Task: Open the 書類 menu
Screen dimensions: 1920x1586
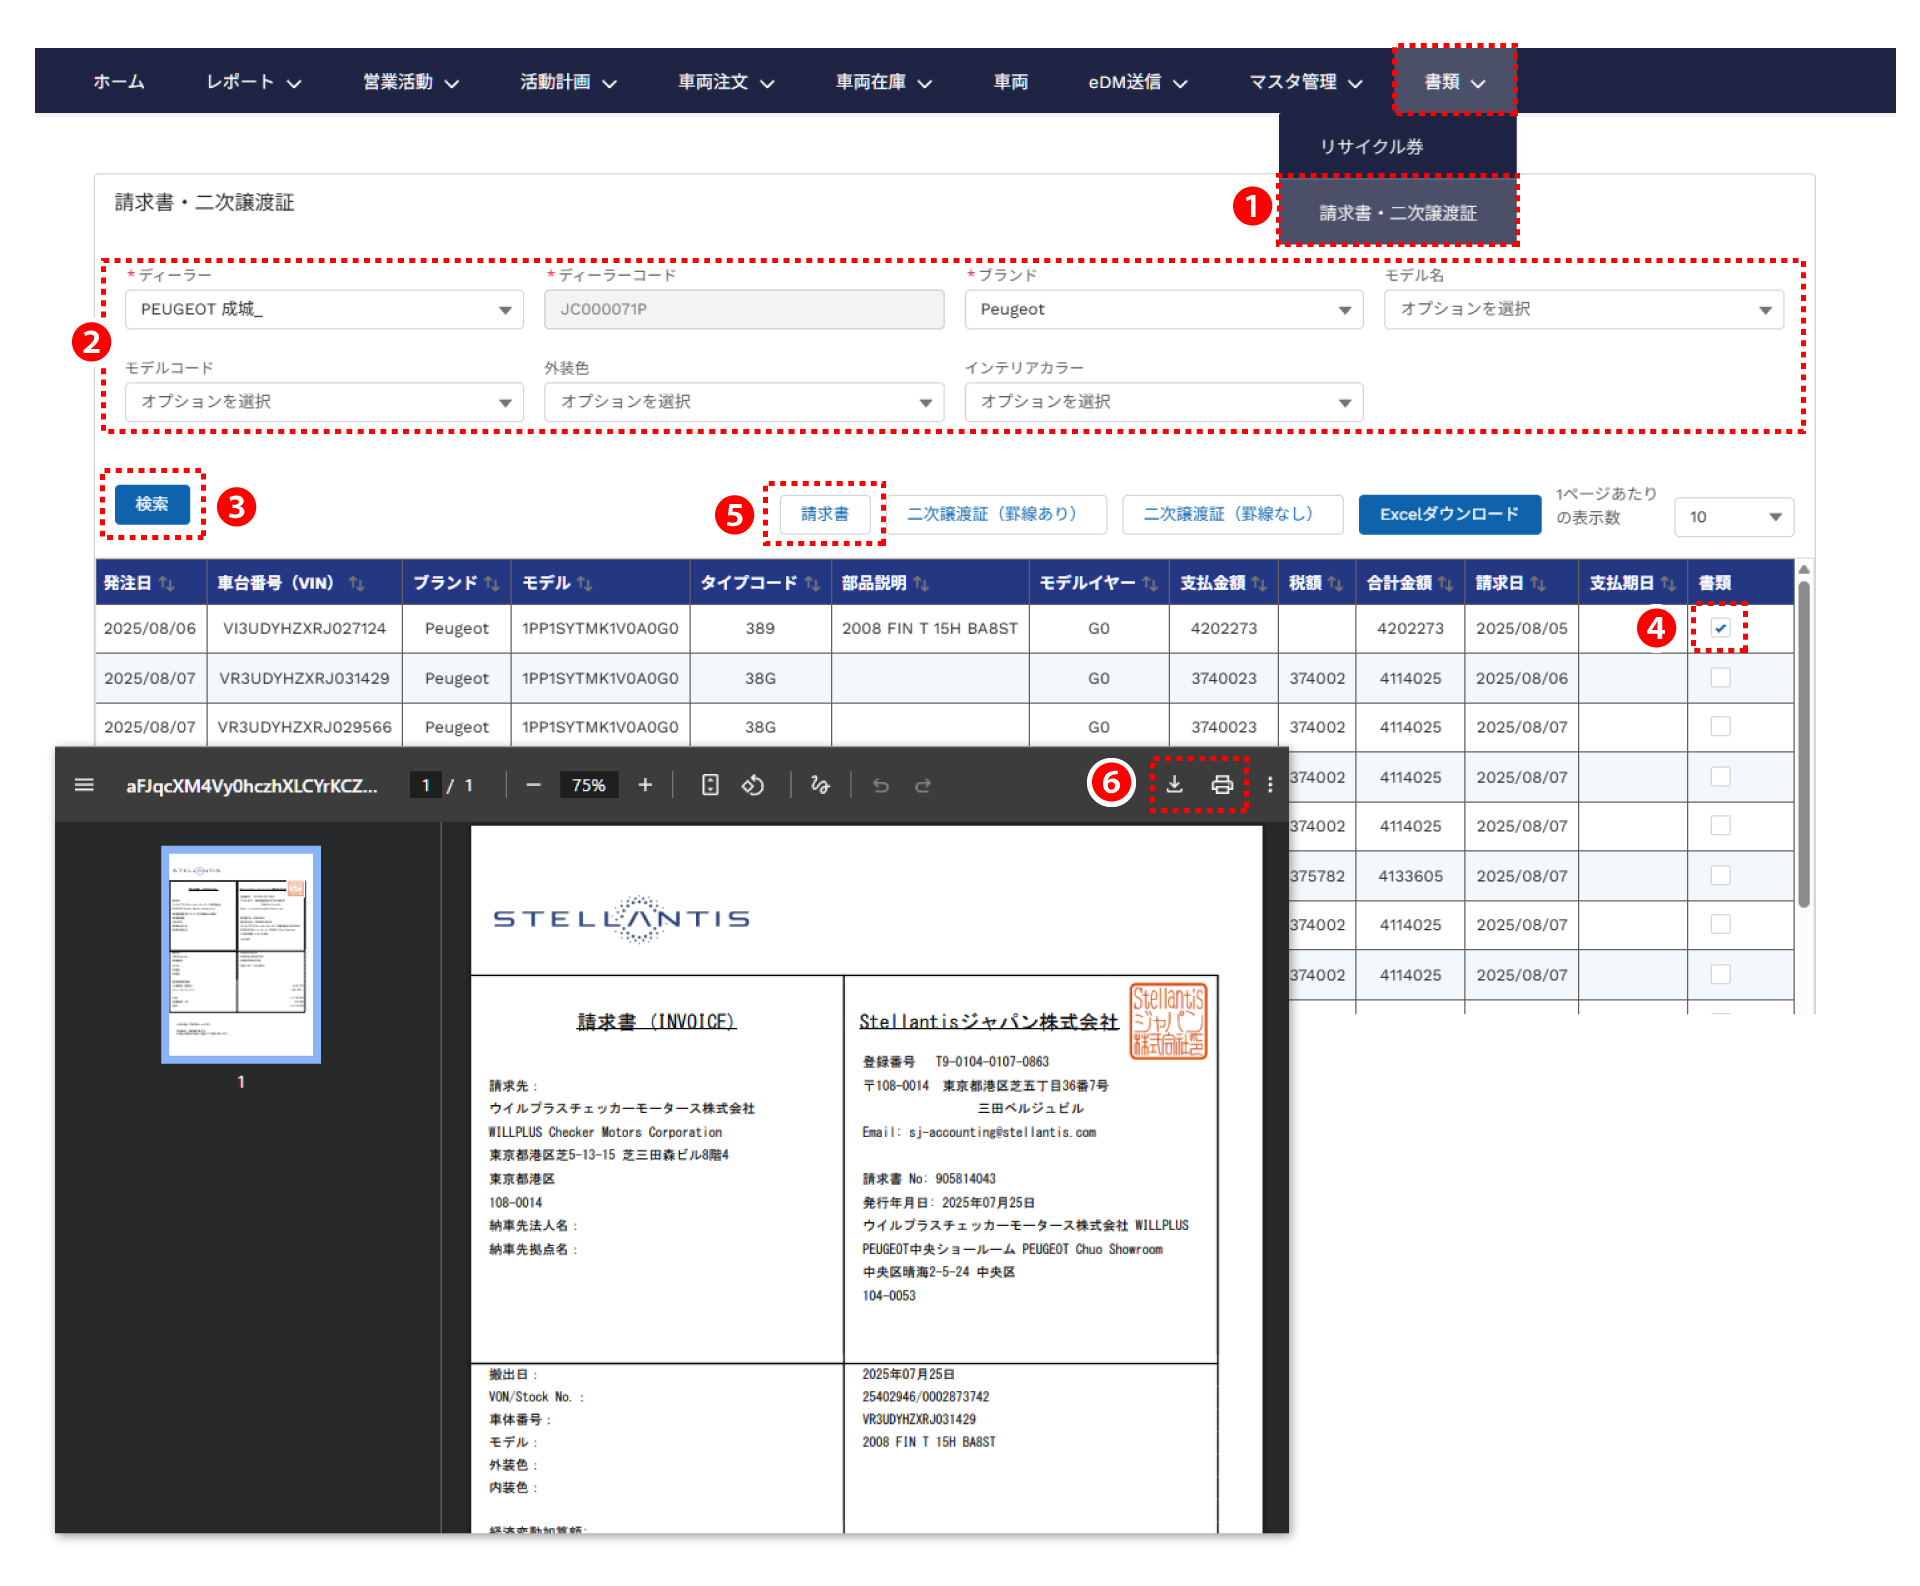Action: (x=1454, y=82)
